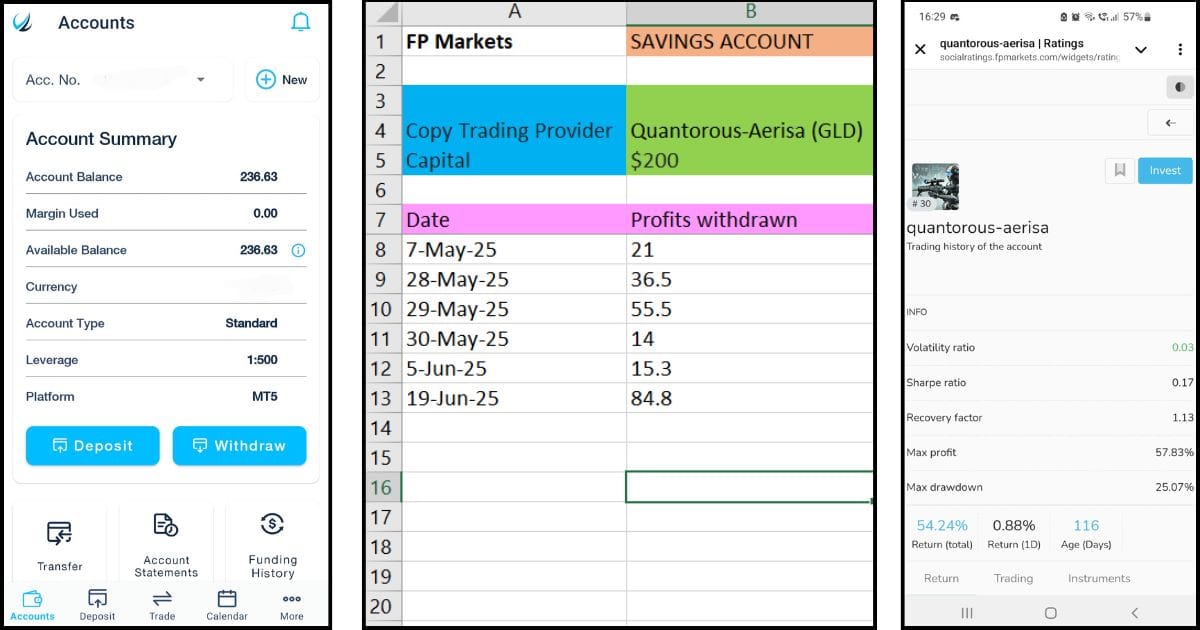Screen dimensions: 1200x630
Task: Click the New account button
Action: click(x=282, y=80)
